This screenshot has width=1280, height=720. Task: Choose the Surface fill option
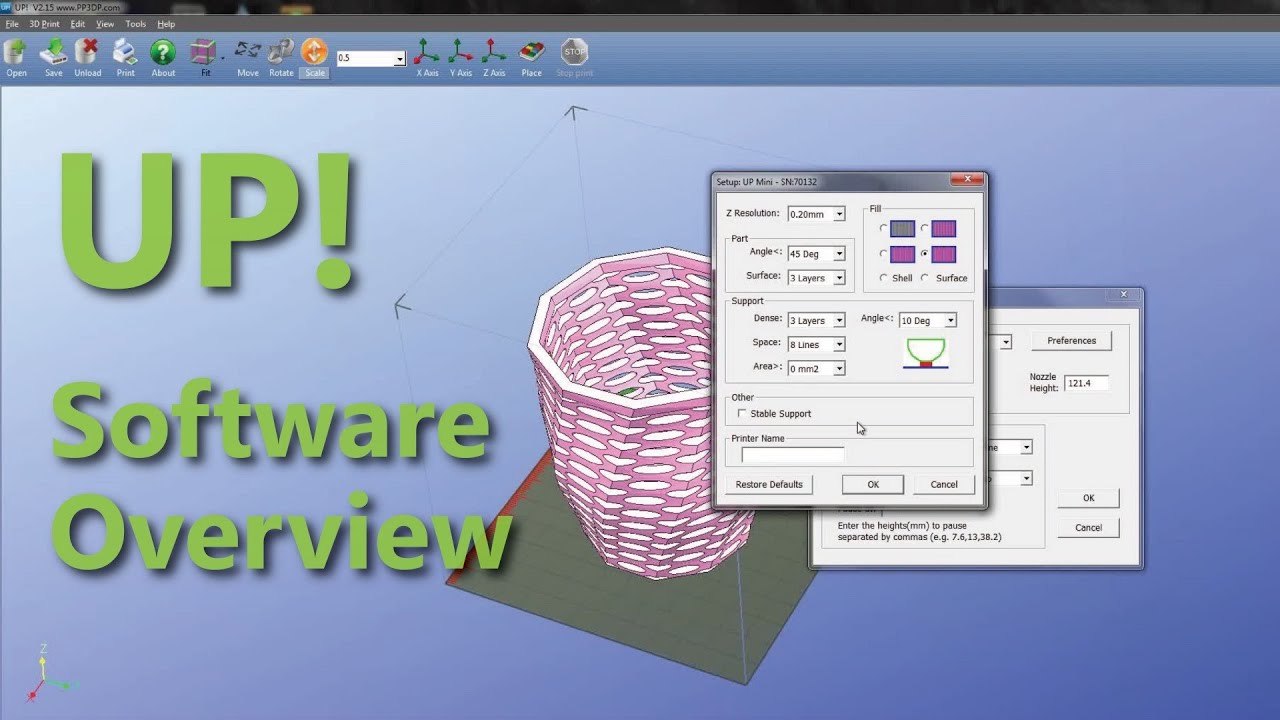[924, 278]
